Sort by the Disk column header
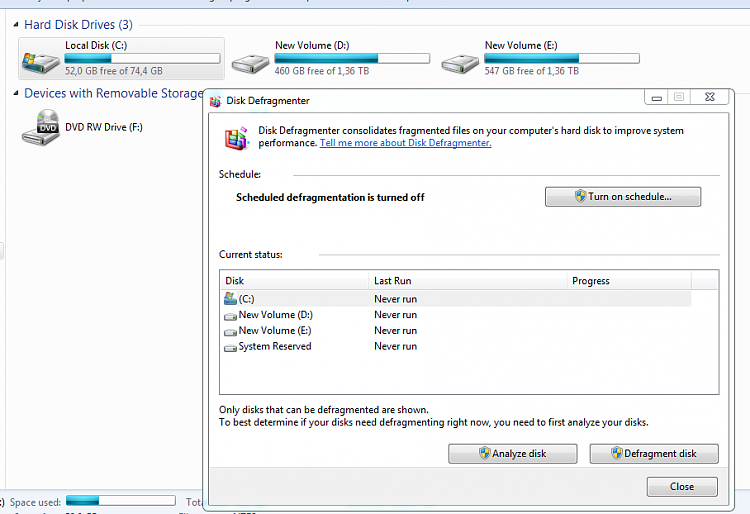Screen dimensions: 750x514 pos(294,281)
